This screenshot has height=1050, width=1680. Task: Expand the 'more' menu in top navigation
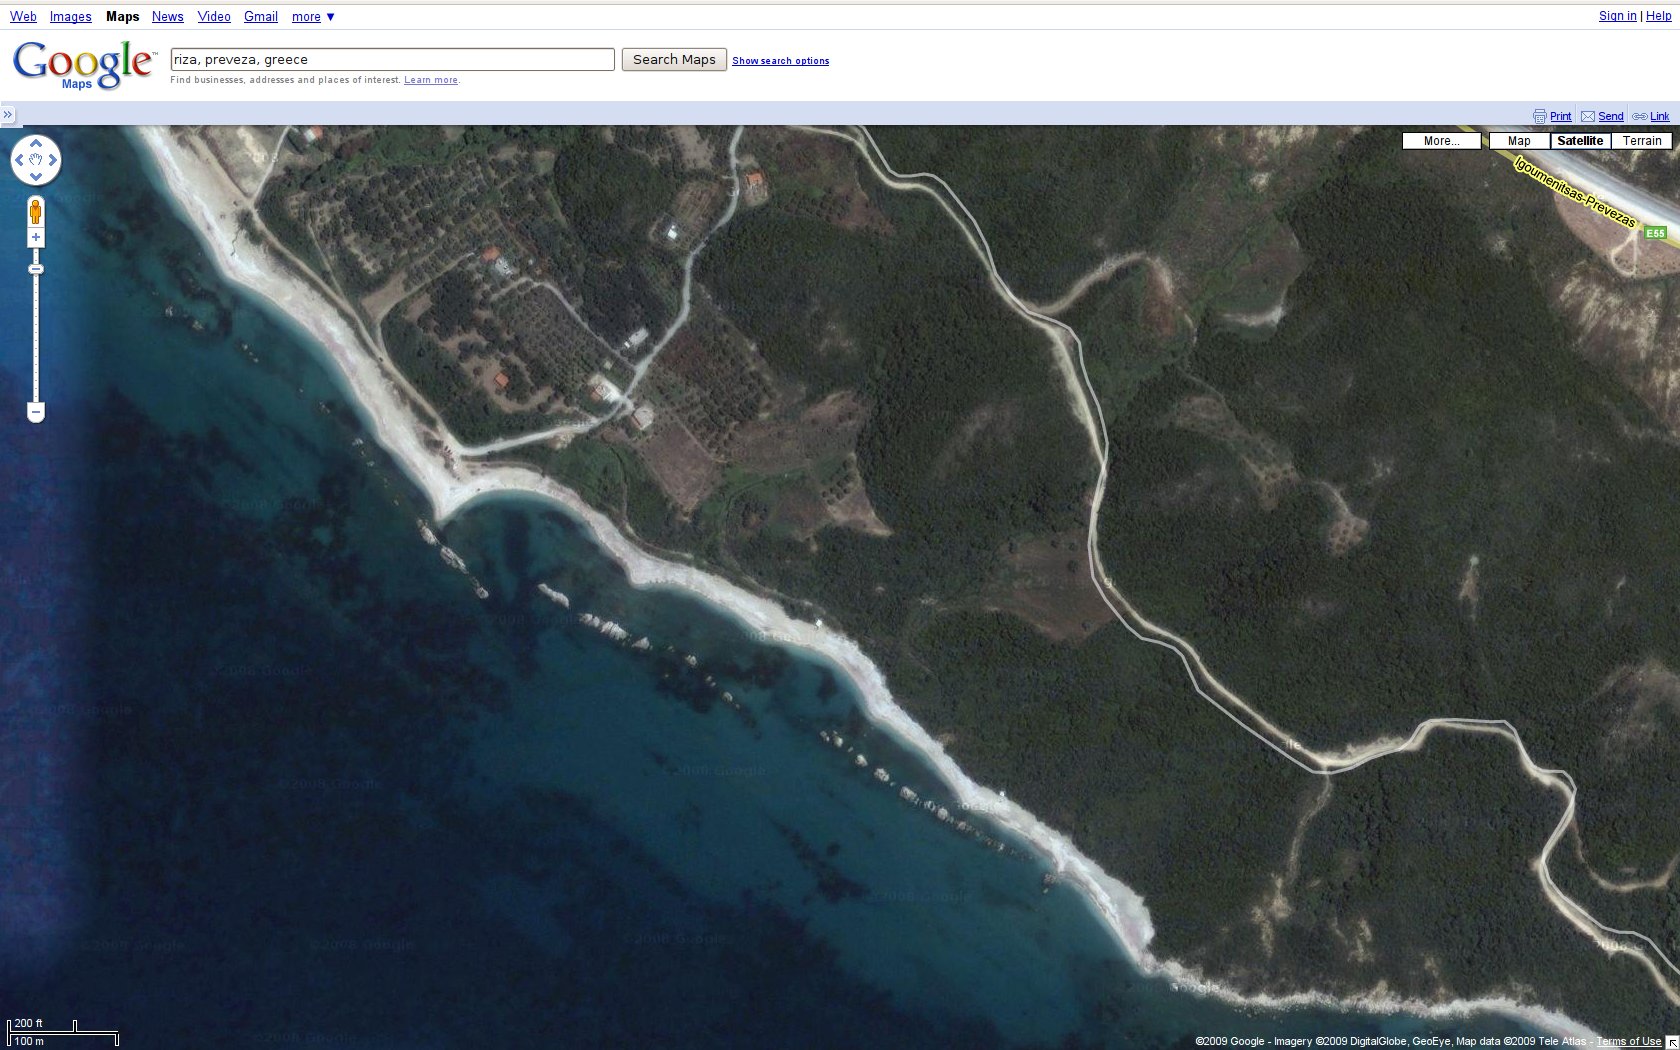click(313, 17)
